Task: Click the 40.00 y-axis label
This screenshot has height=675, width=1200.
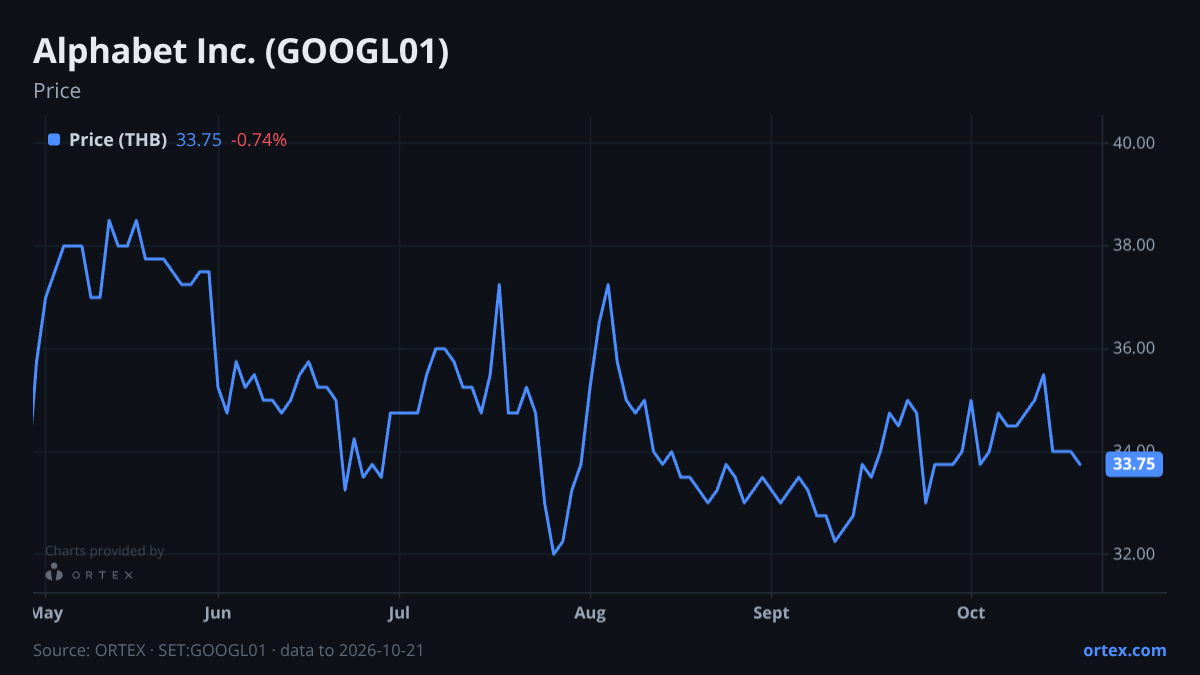Action: (x=1134, y=143)
